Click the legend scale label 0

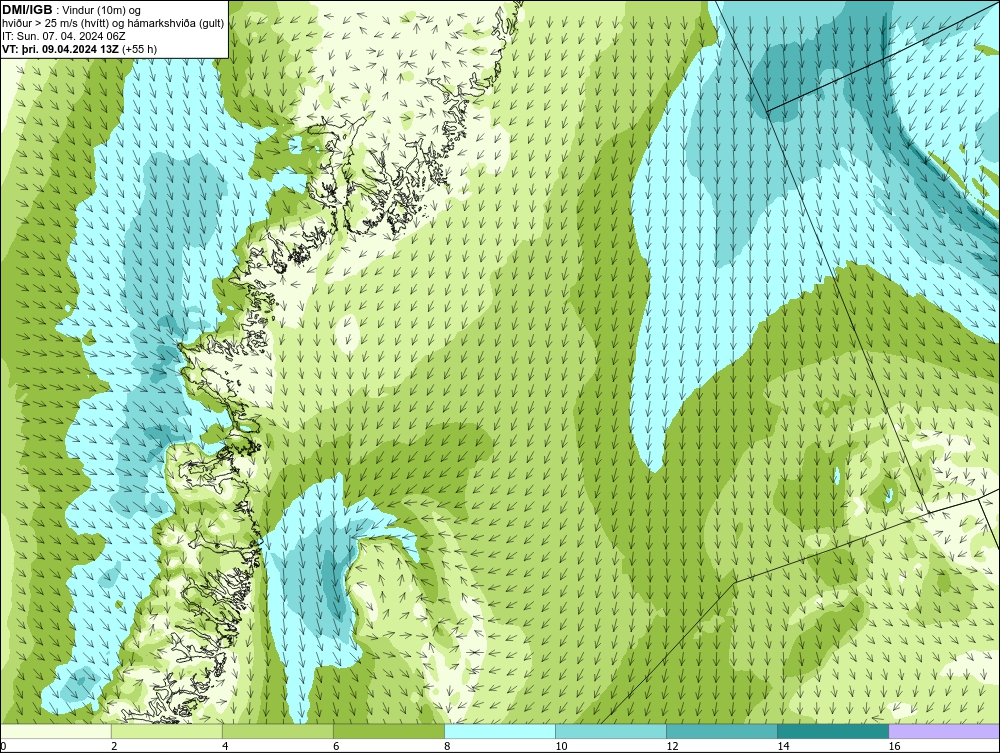point(4,746)
